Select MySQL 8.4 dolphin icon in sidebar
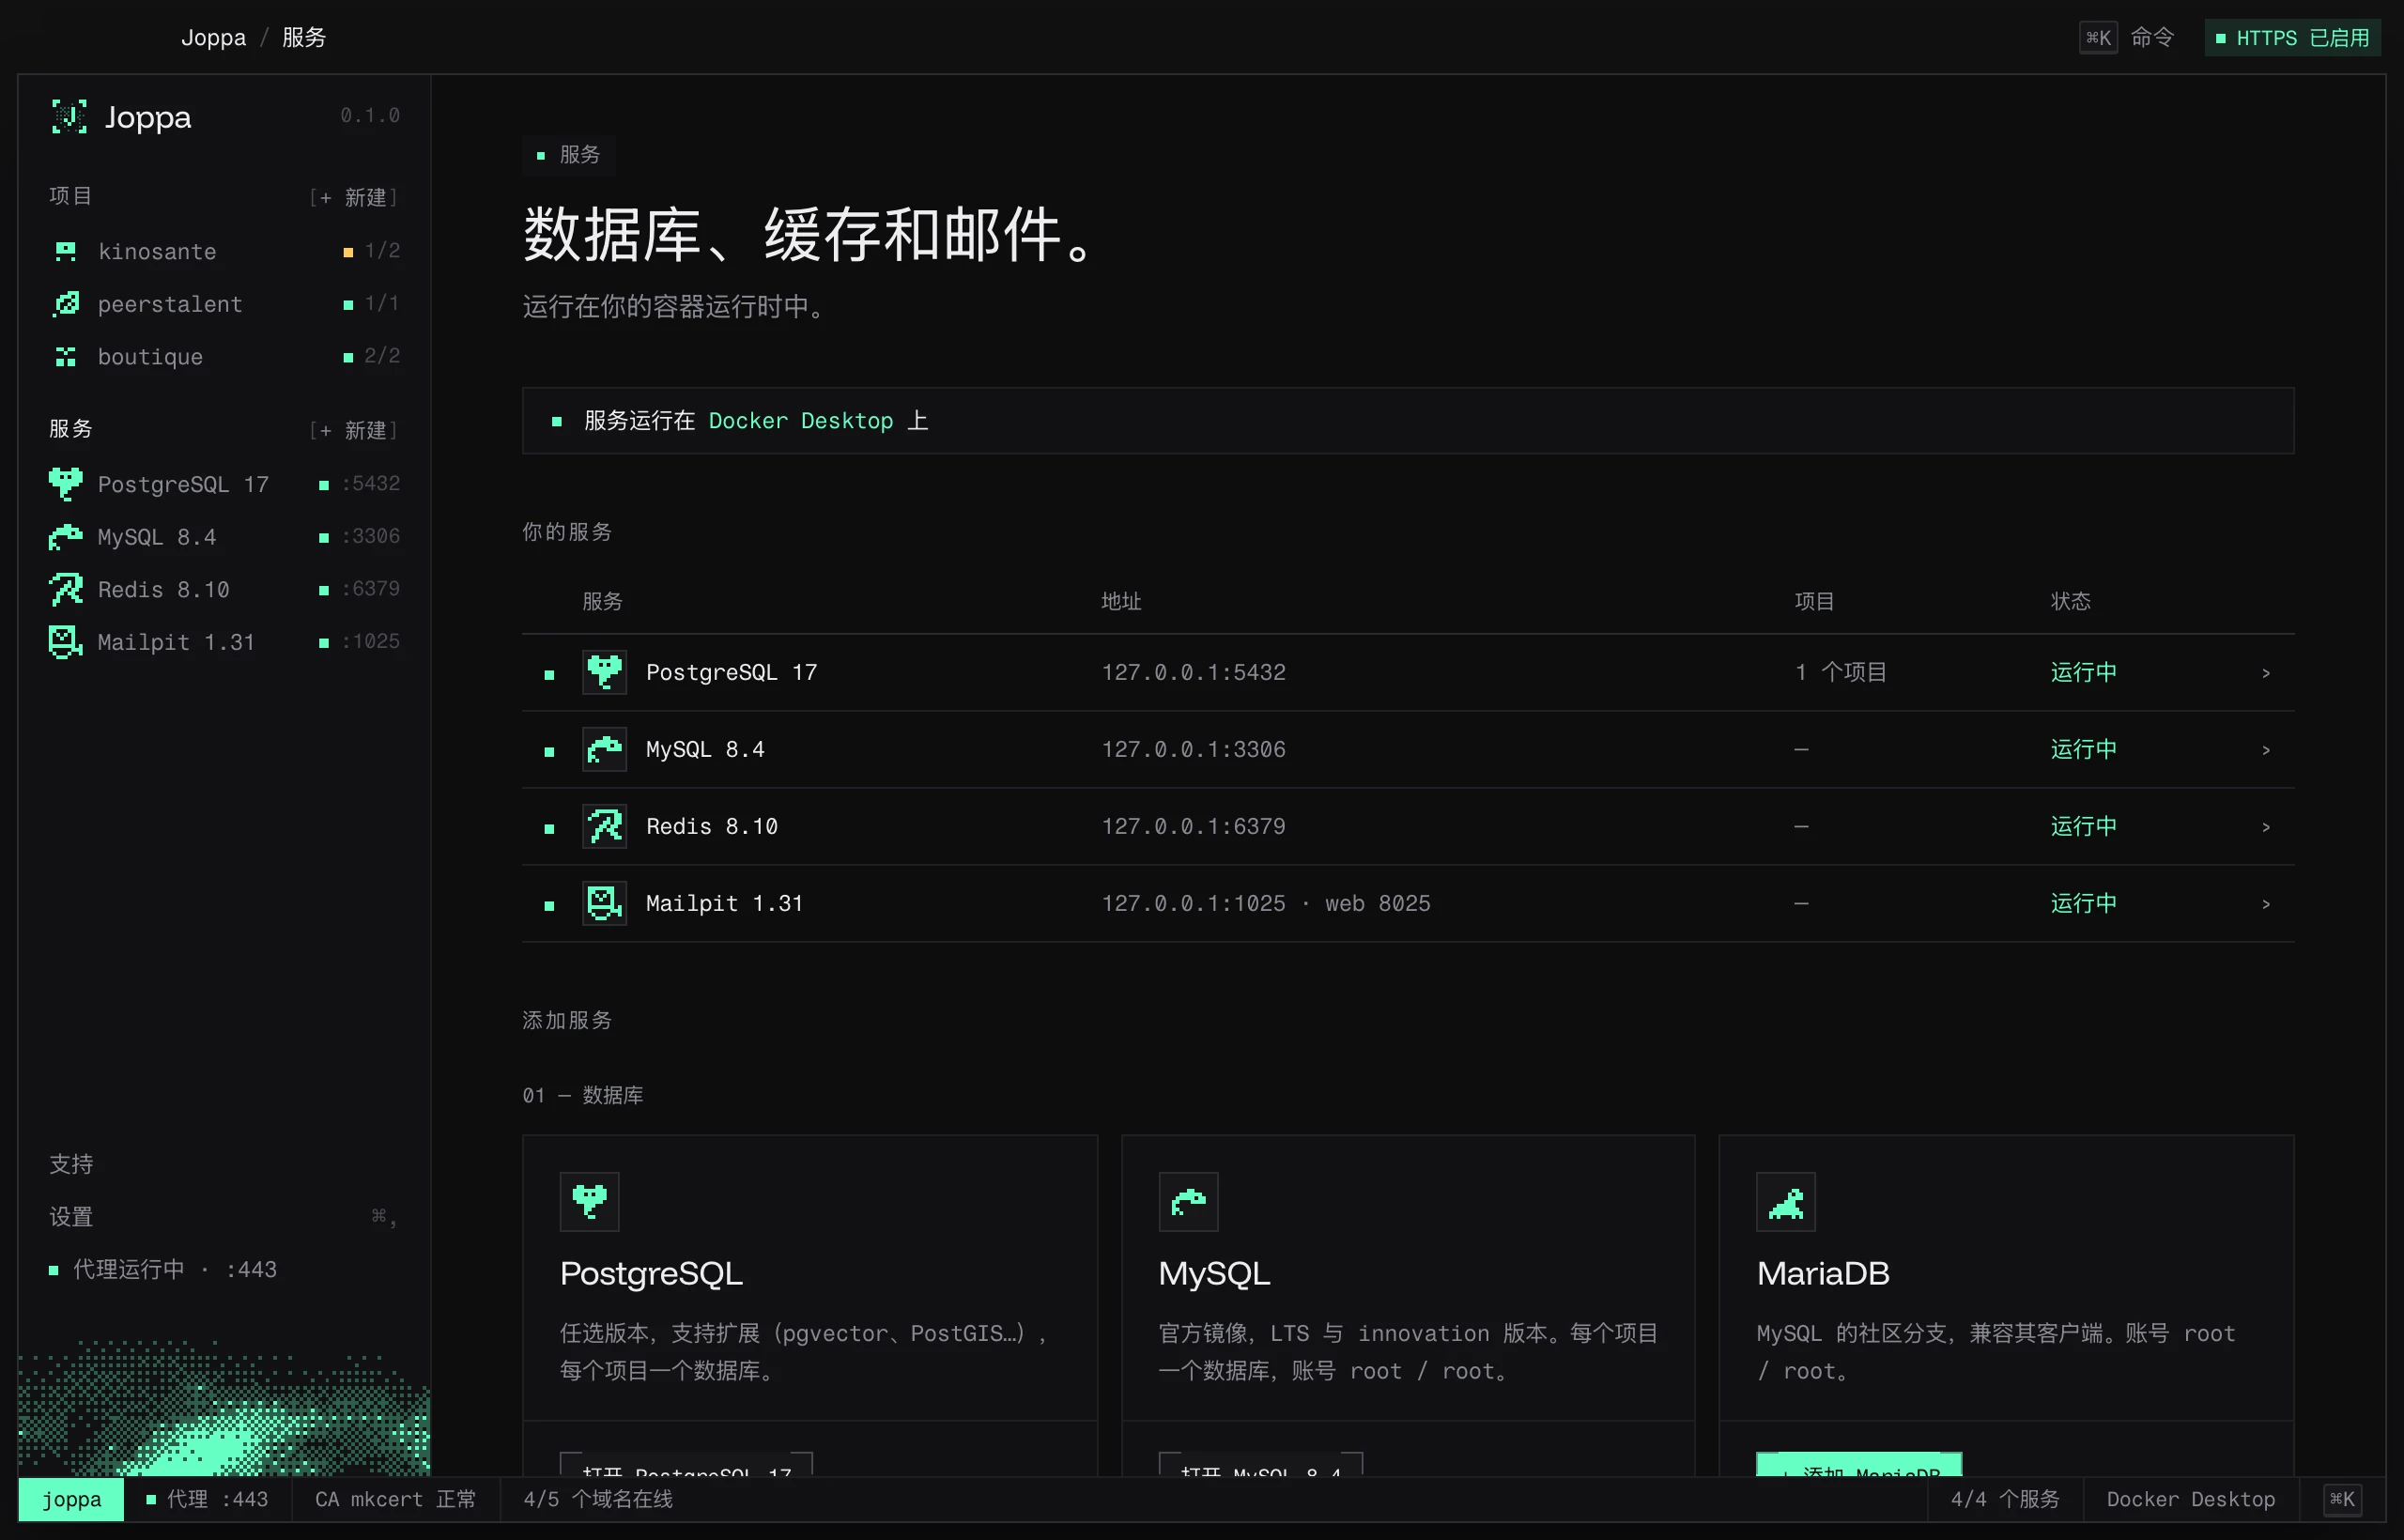2404x1540 pixels. tap(66, 537)
